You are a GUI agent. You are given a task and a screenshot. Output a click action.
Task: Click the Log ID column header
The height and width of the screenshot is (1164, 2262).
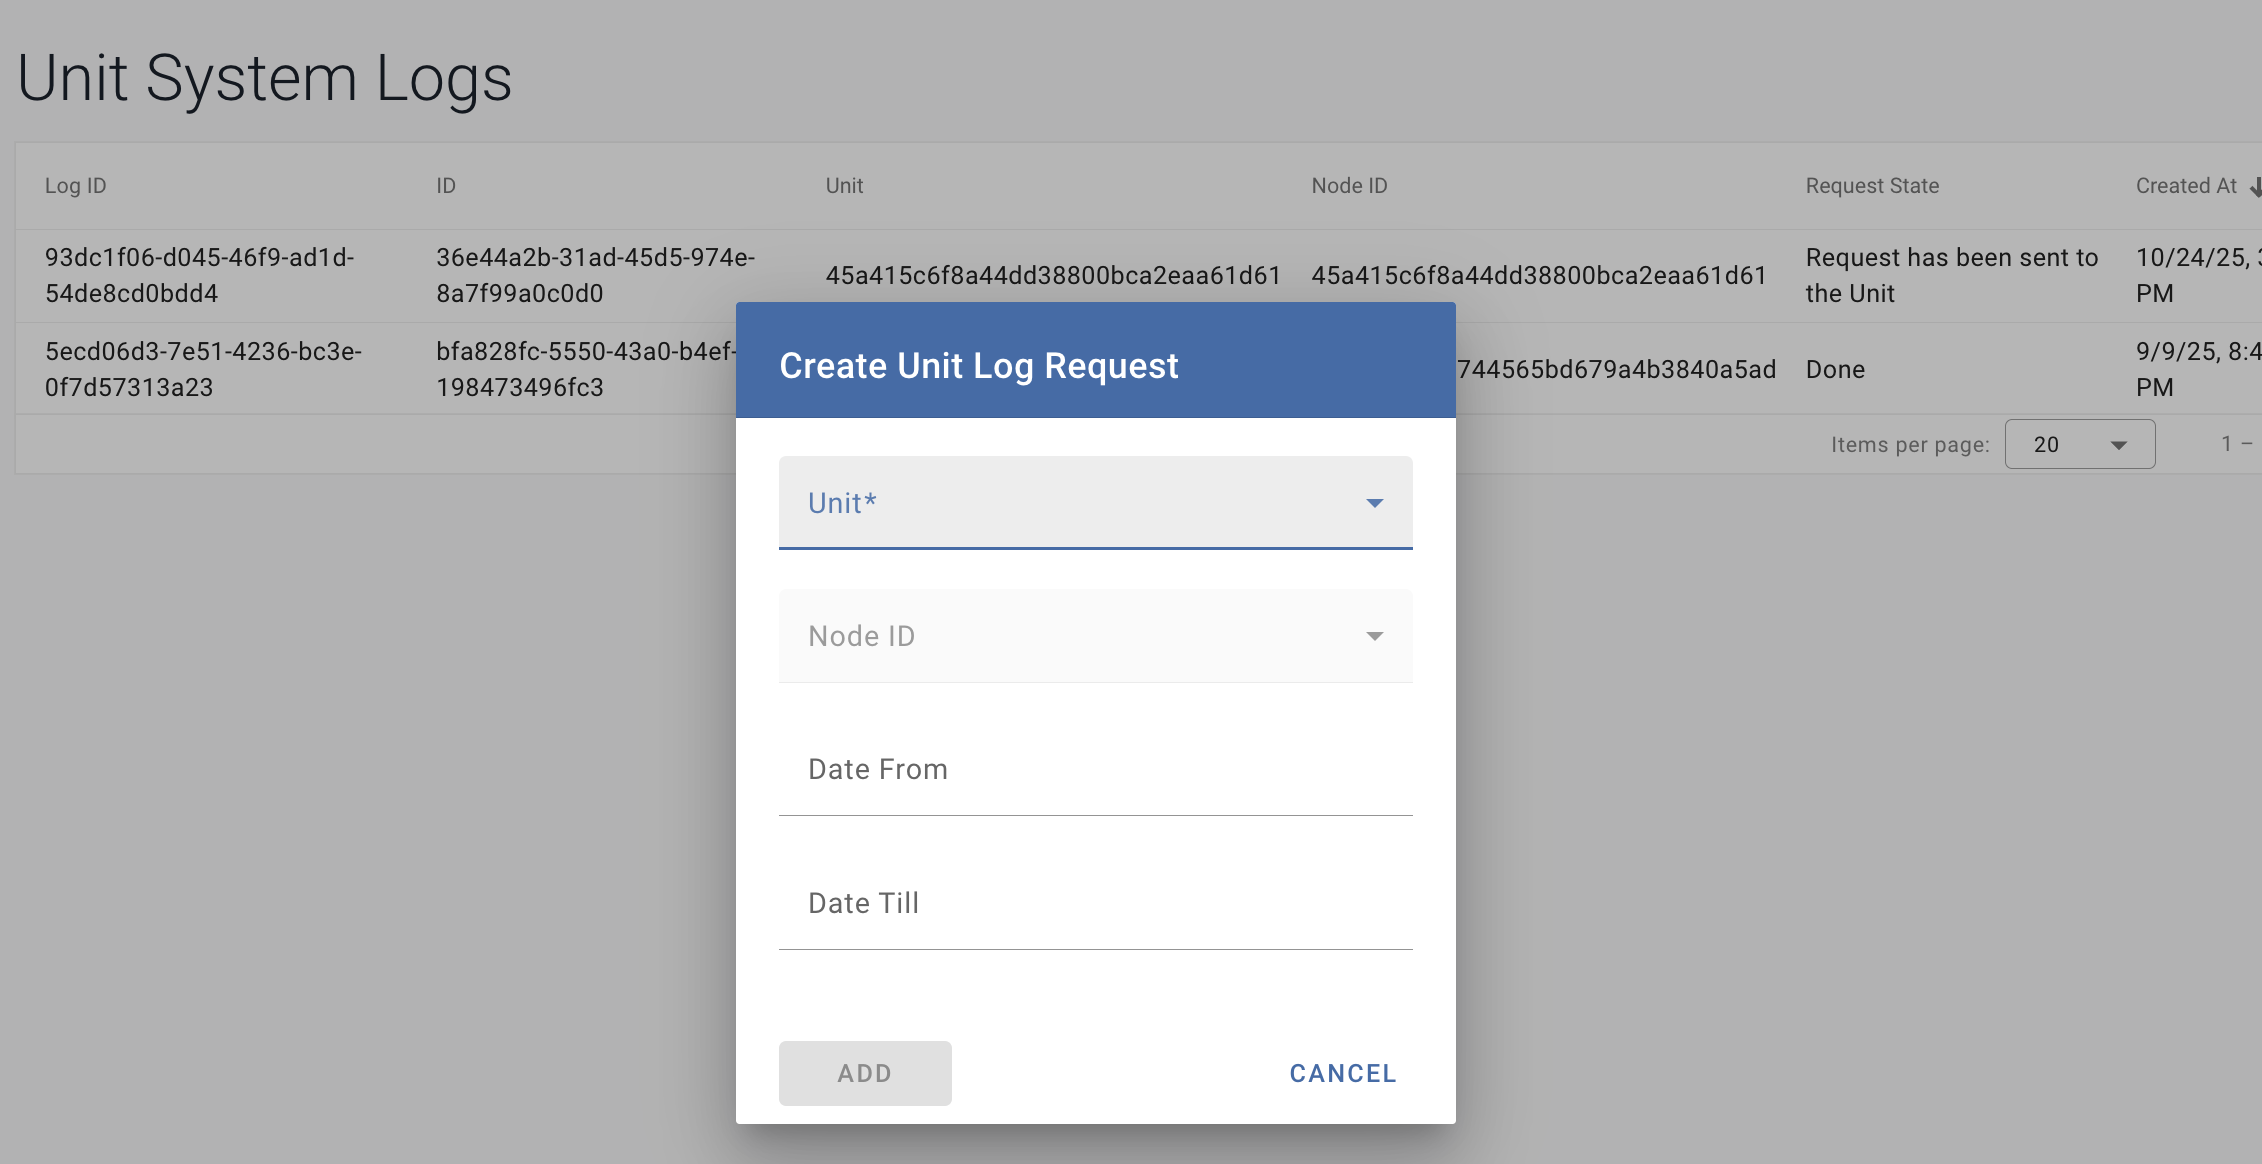tap(75, 186)
